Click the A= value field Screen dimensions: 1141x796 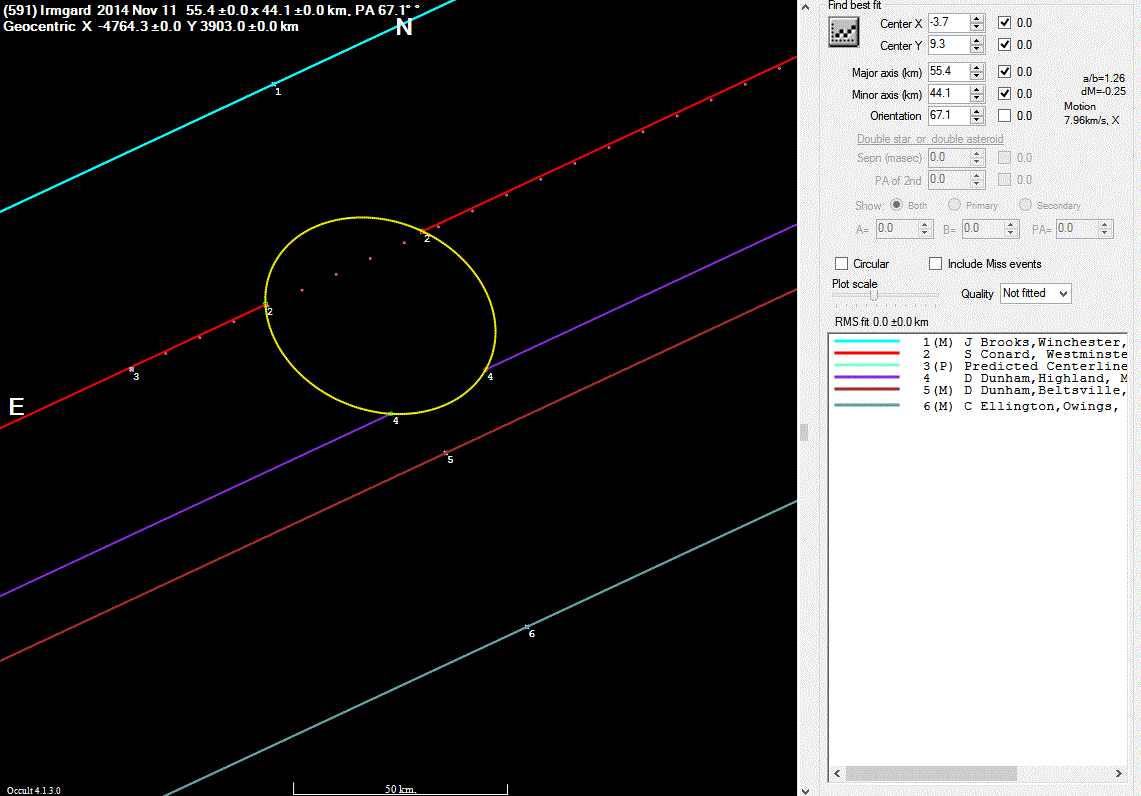click(896, 228)
